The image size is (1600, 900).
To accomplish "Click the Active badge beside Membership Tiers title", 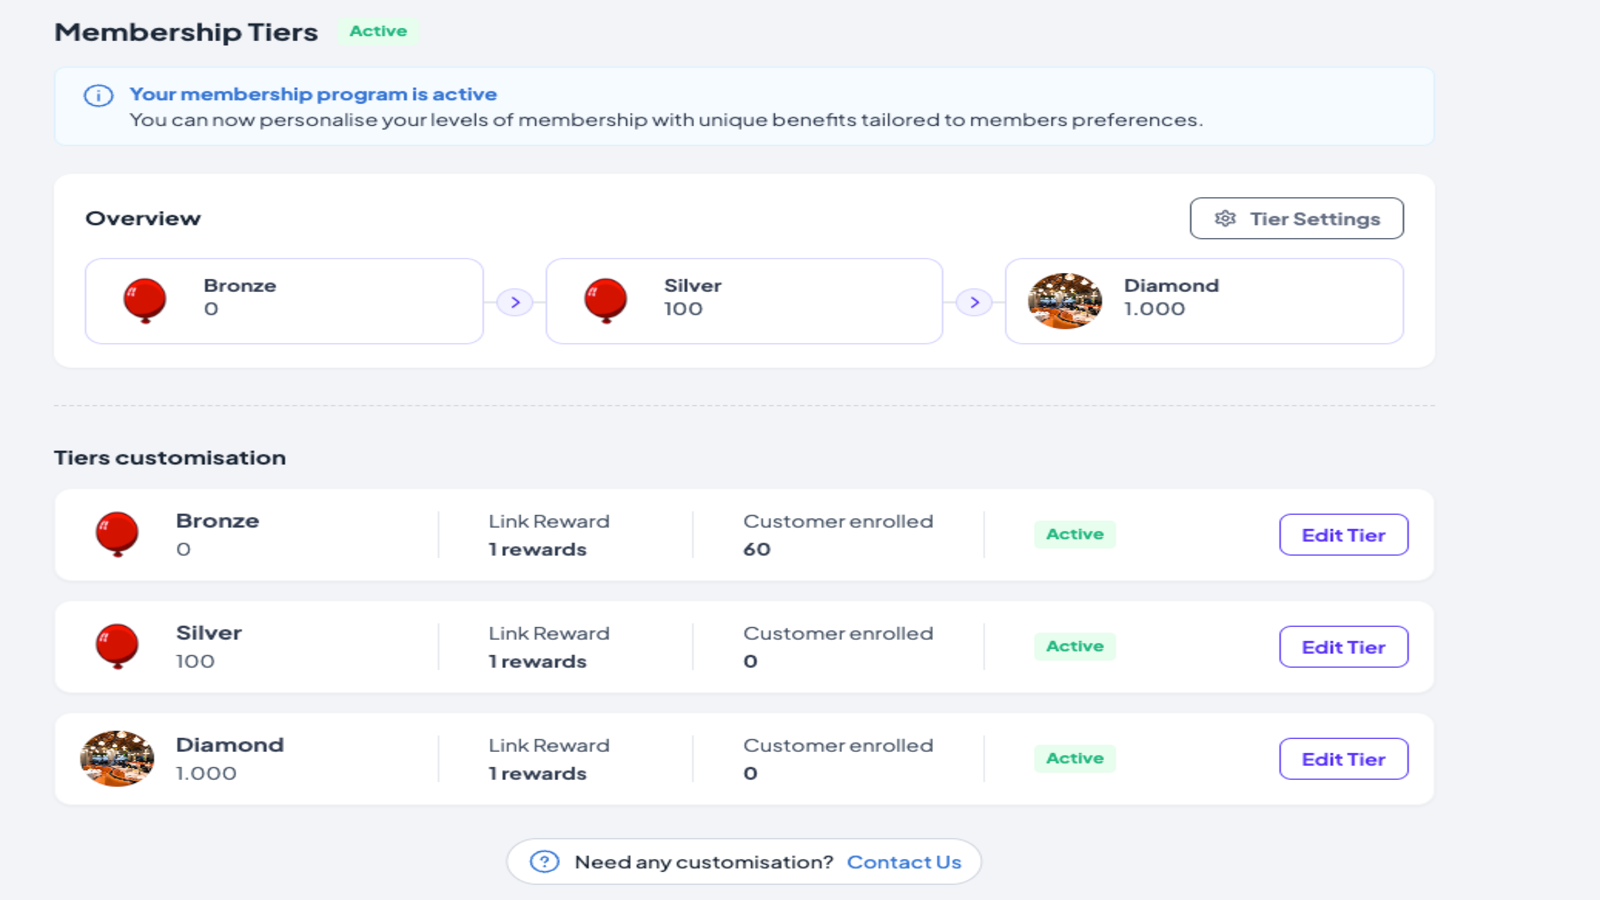I will (x=378, y=31).
